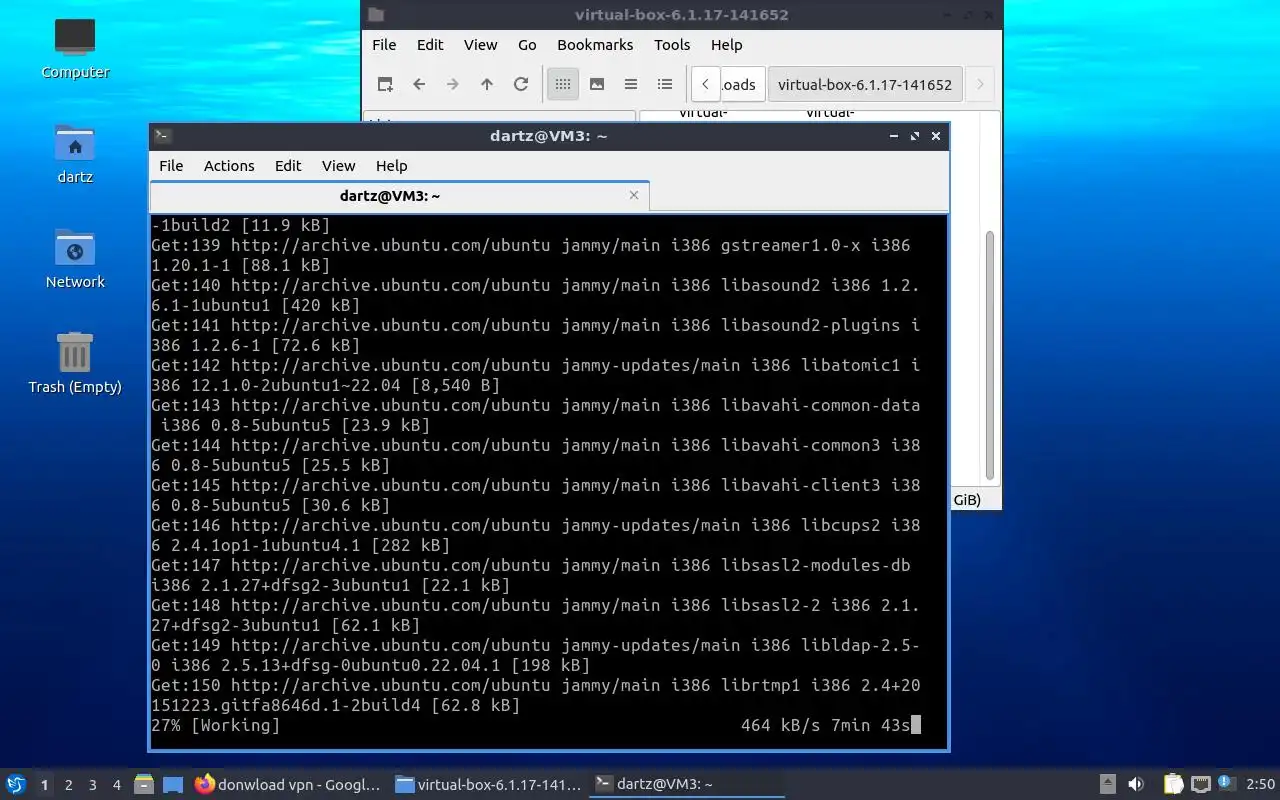Open Help menu in terminal window
Screen dimensions: 1280x800
coord(391,165)
